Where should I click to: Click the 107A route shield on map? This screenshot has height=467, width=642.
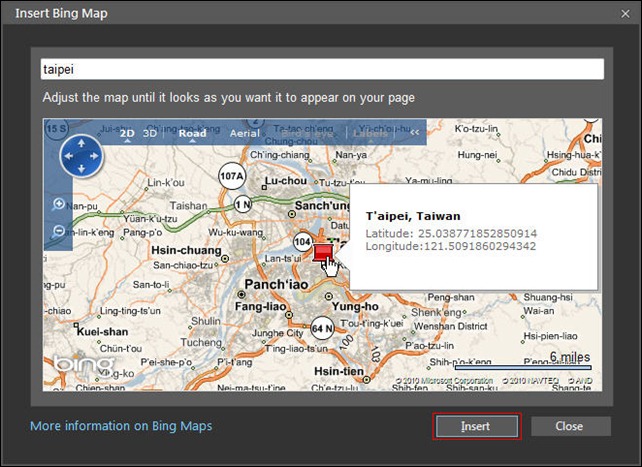(x=232, y=176)
